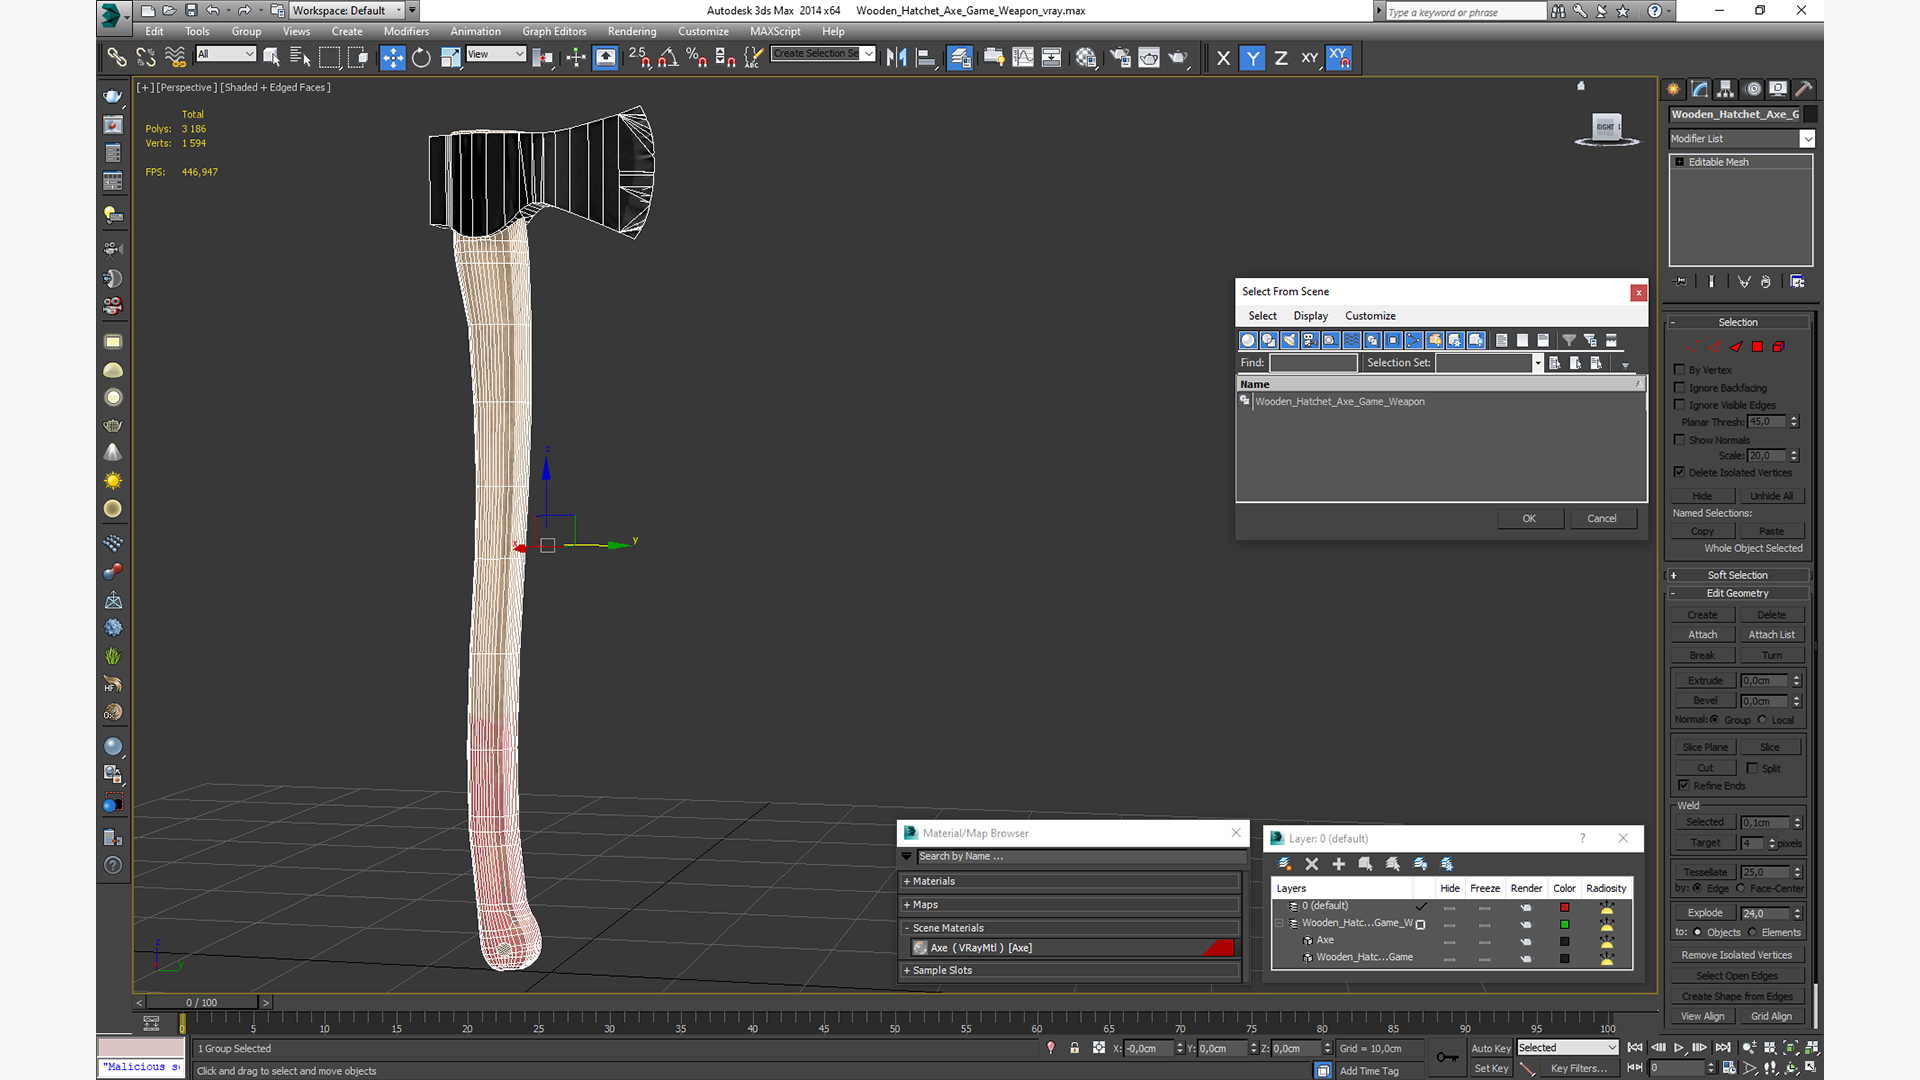Open the MAXScript menu
This screenshot has height=1080, width=1920.
coord(775,32)
